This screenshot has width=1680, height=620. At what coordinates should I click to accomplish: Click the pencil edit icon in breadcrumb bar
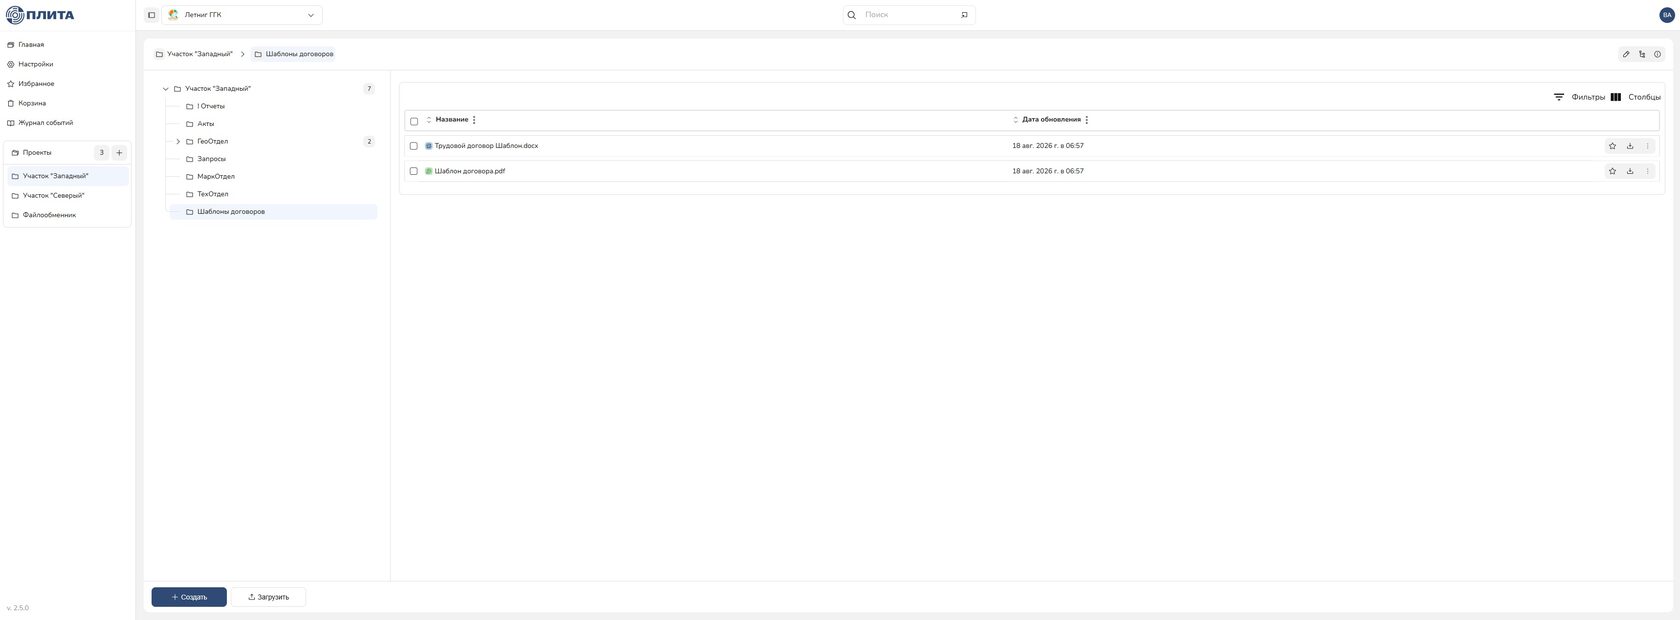[x=1626, y=54]
